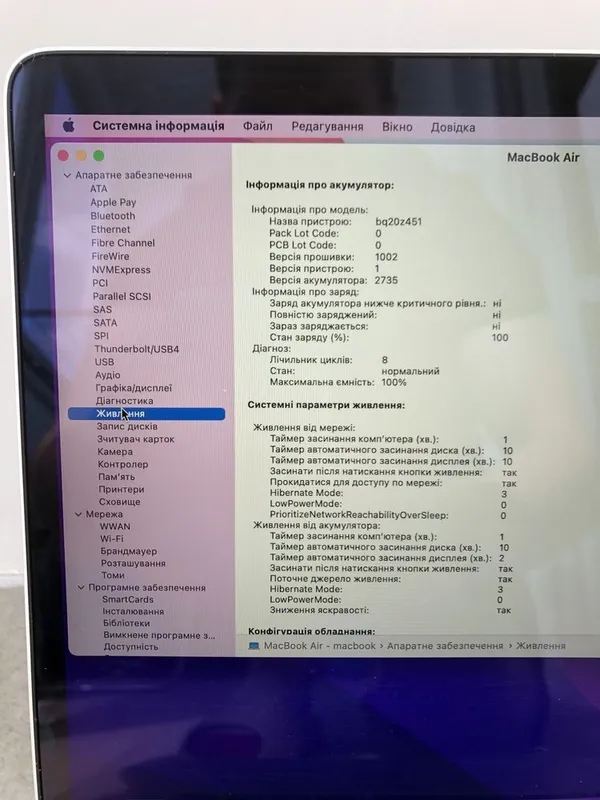This screenshot has height=800, width=600.
Task: Select NVMExpress in the sidebar
Action: tap(121, 270)
